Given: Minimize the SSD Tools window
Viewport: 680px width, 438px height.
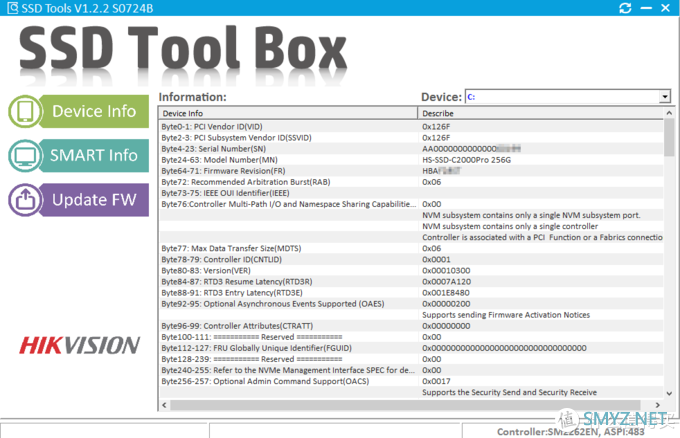Looking at the screenshot, I should (646, 8).
